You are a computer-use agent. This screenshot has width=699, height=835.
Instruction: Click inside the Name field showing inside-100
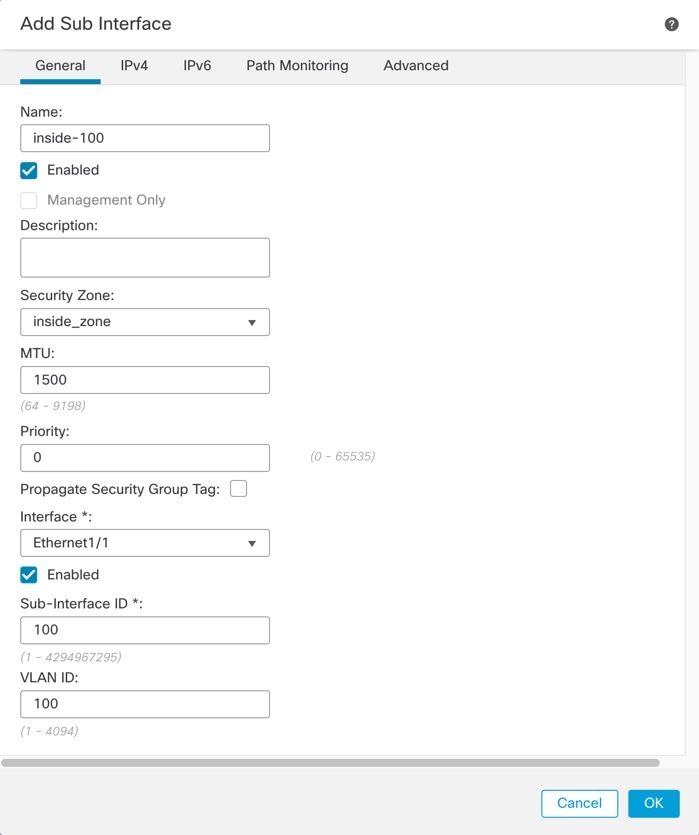click(145, 137)
